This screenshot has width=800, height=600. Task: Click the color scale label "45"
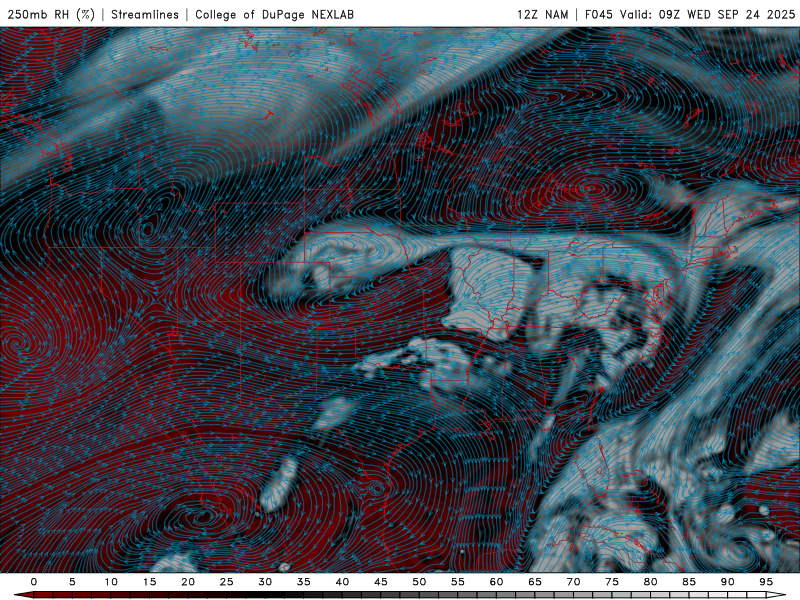(381, 582)
